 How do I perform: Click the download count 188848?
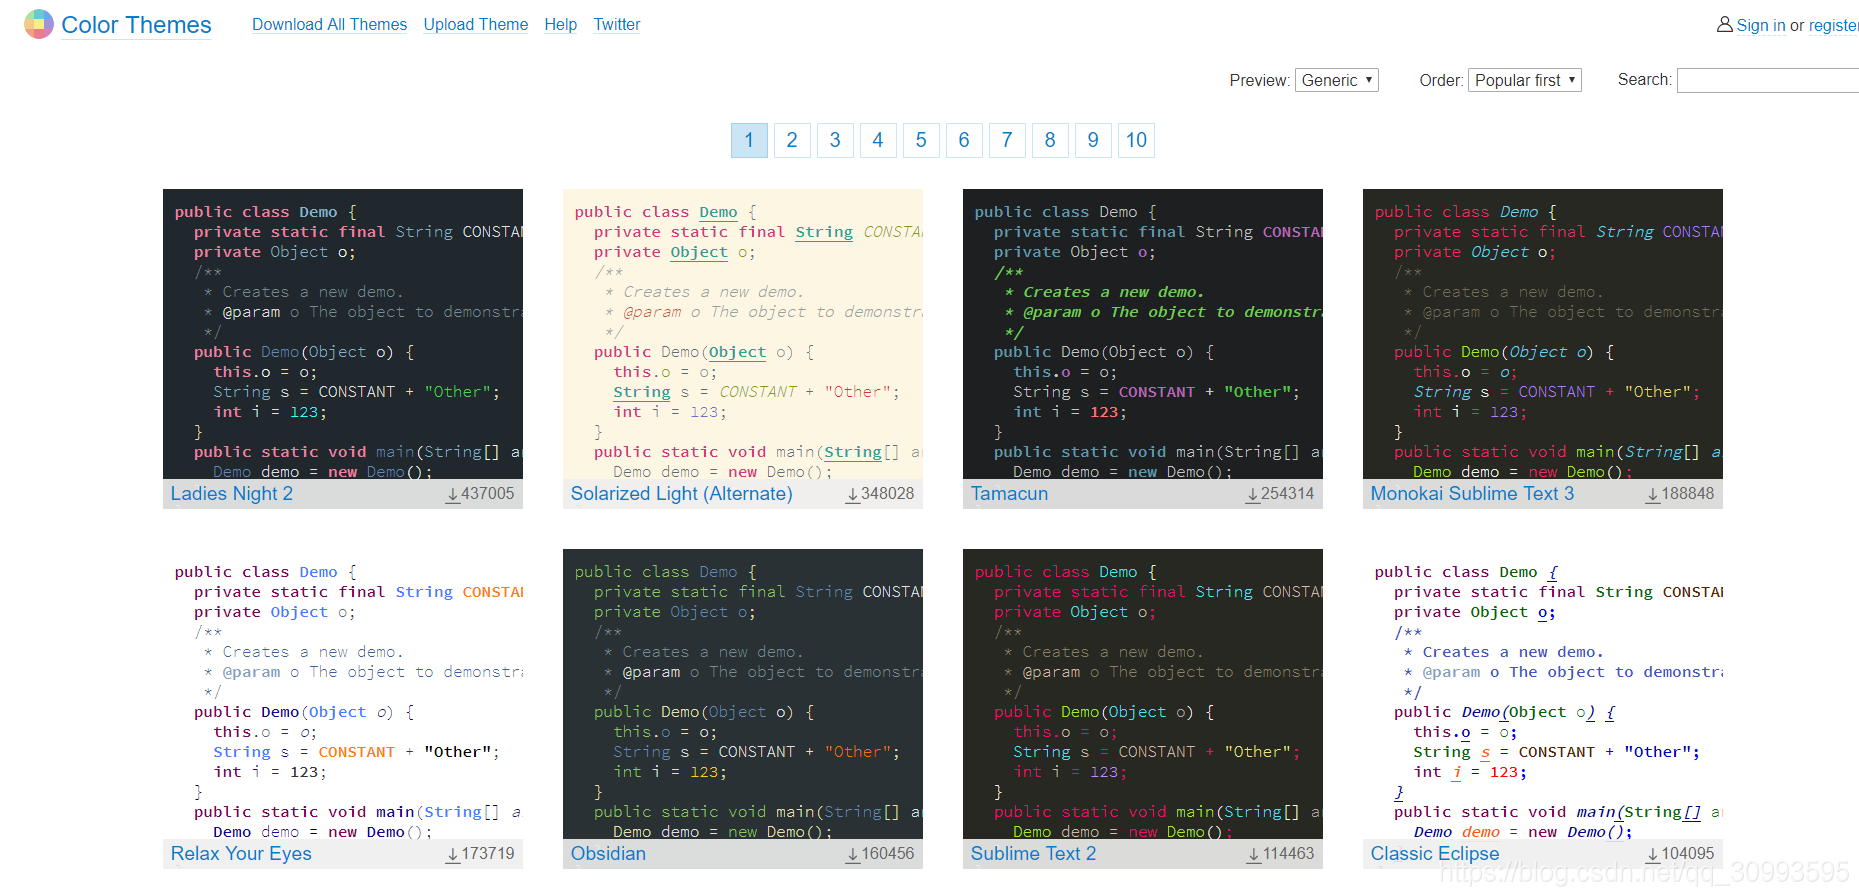point(1688,494)
